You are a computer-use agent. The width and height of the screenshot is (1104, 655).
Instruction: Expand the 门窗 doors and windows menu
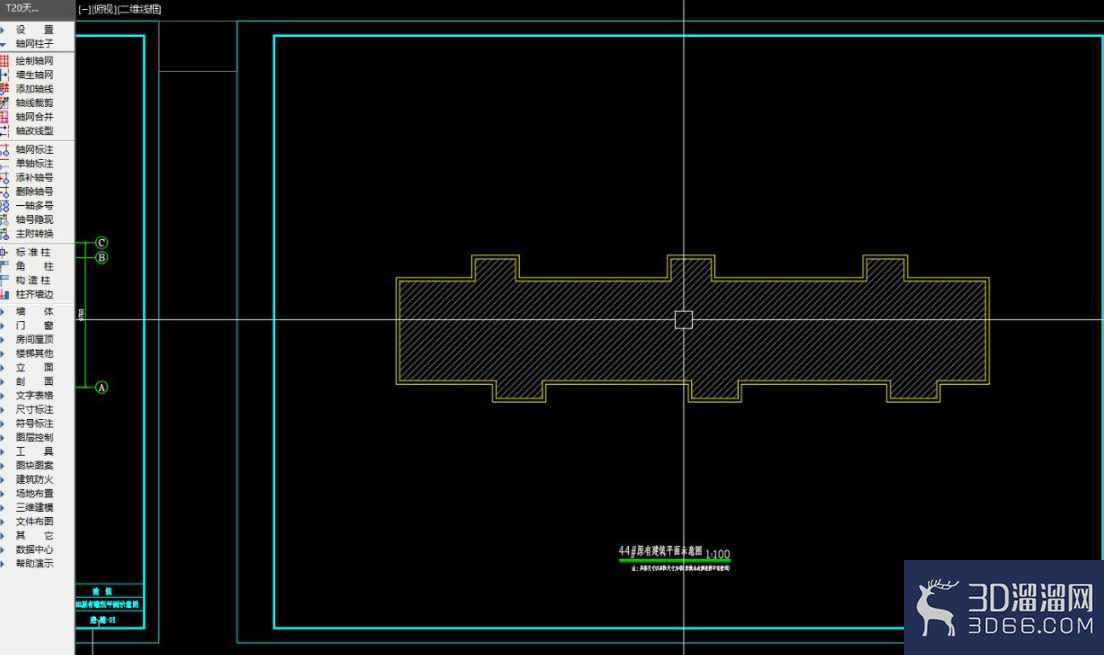34,325
